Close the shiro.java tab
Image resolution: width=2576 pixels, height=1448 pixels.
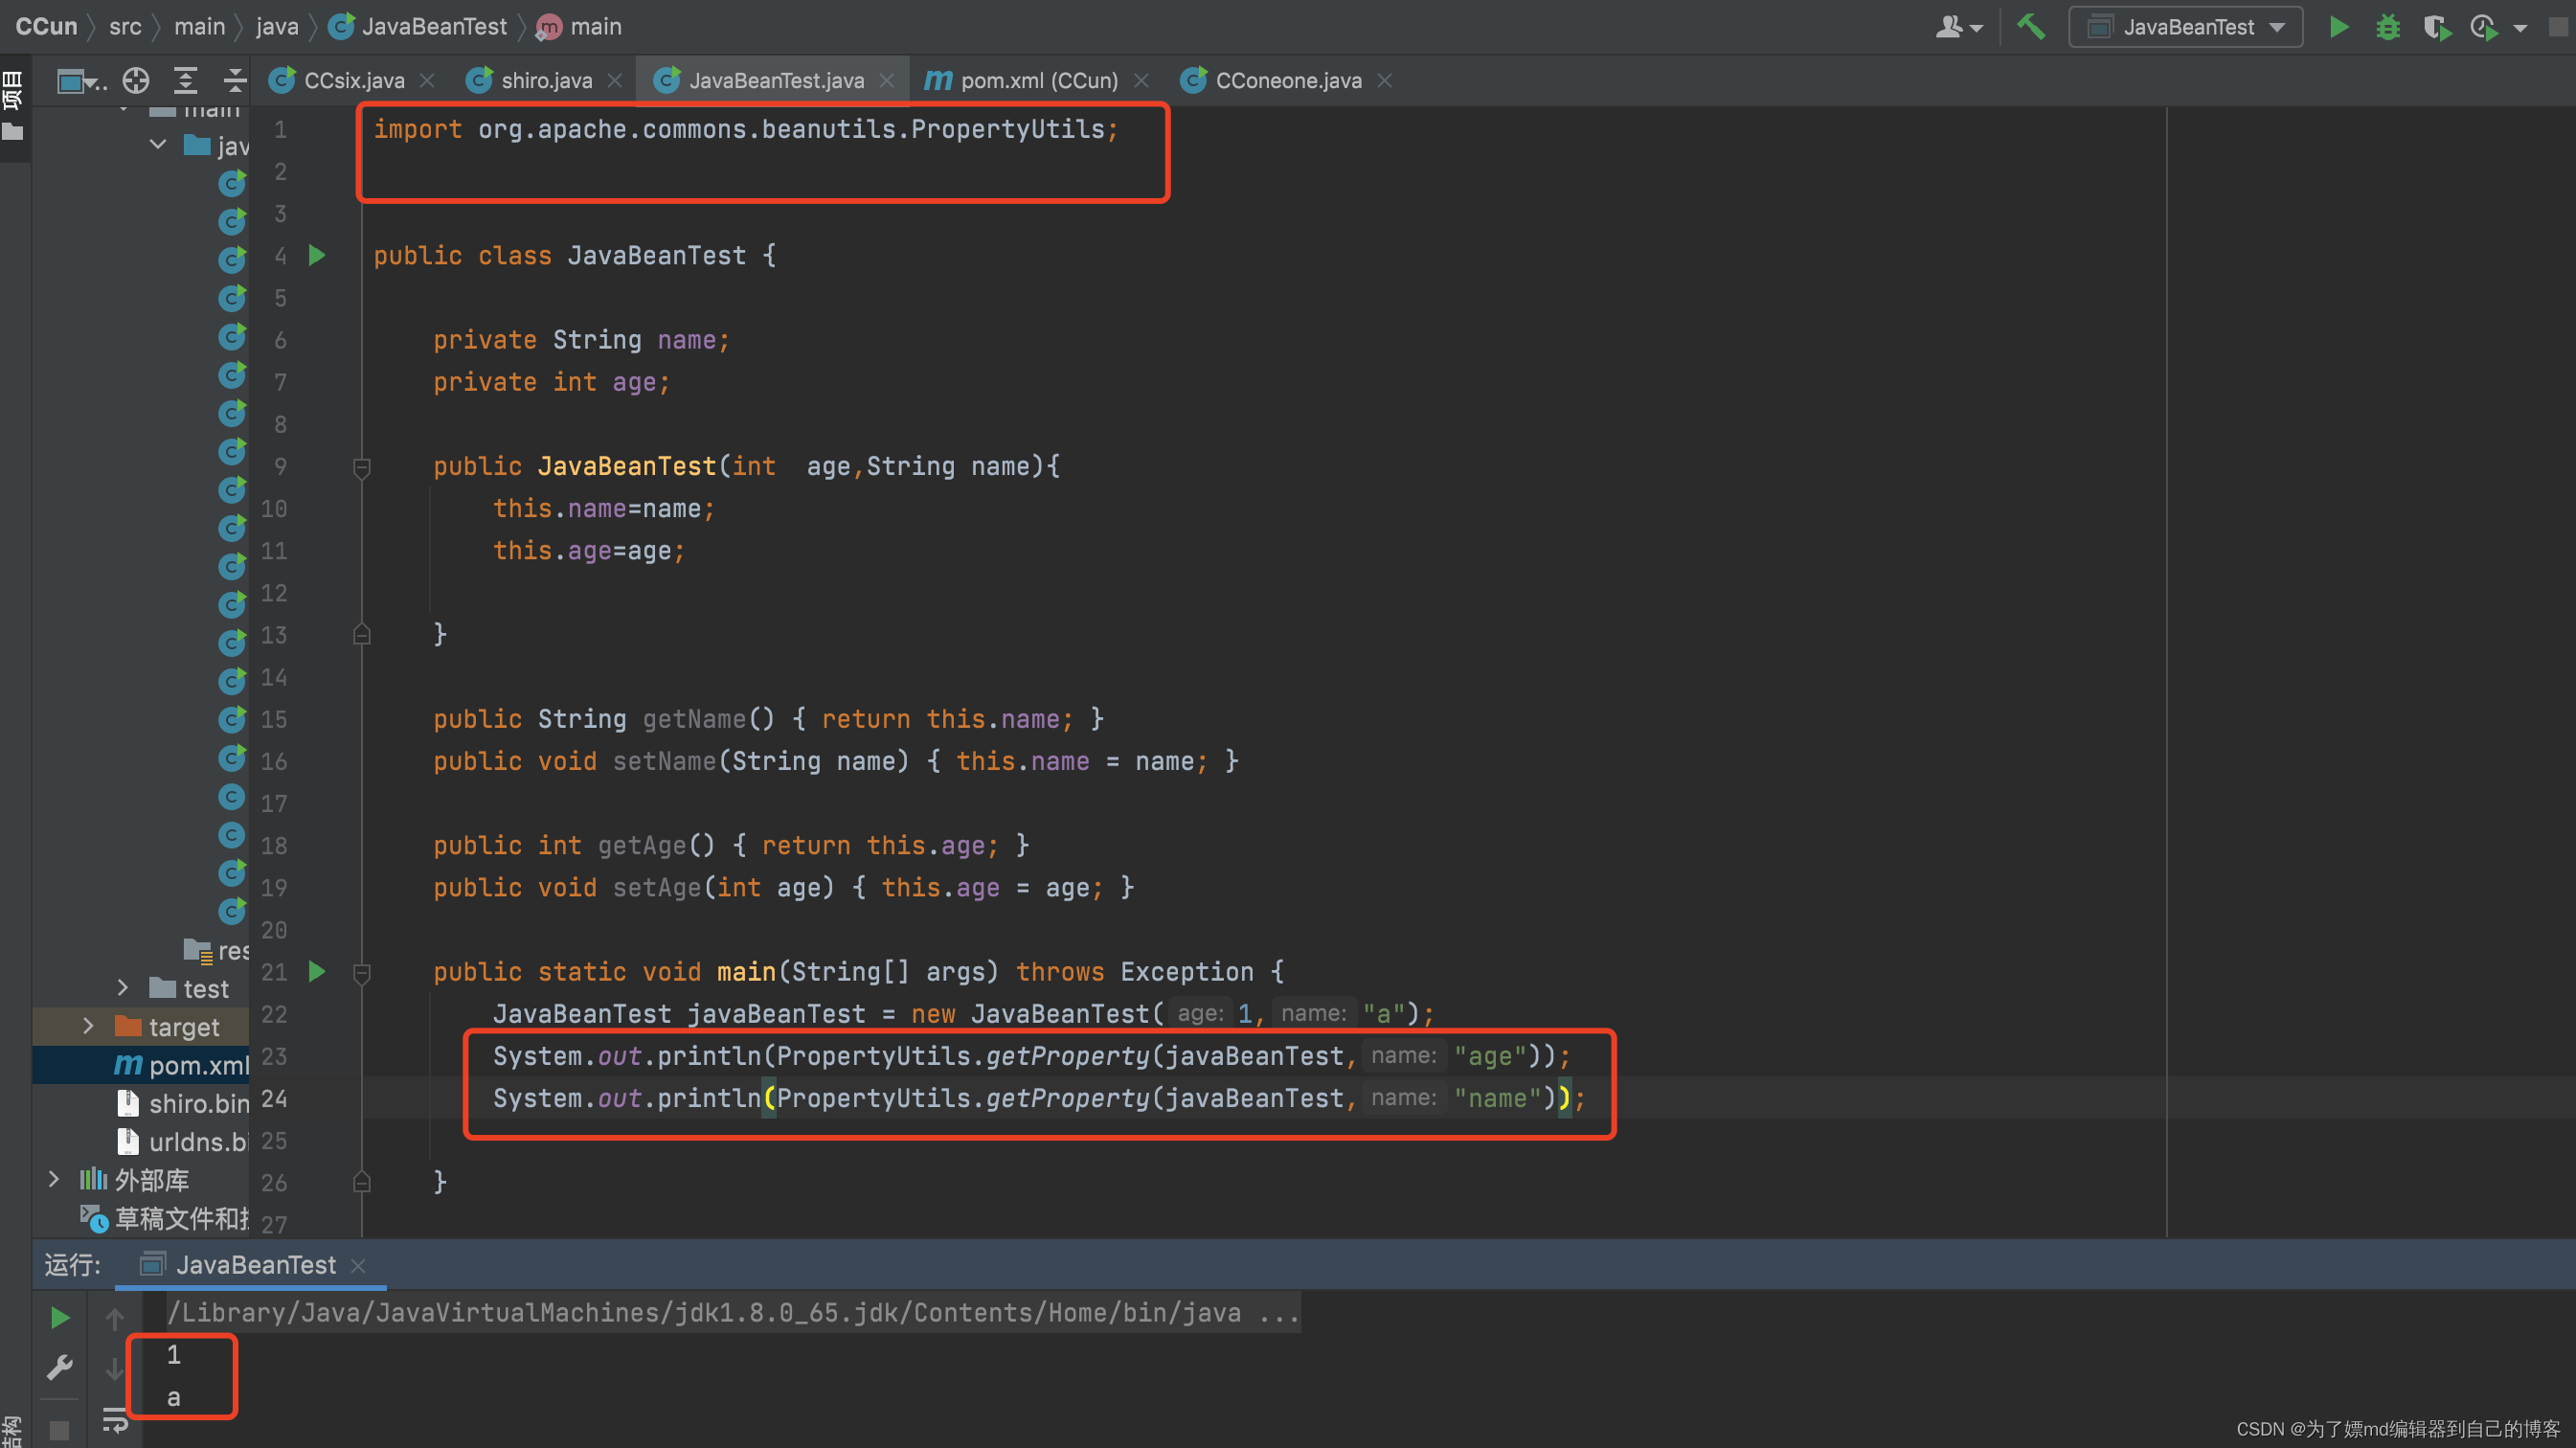click(615, 80)
